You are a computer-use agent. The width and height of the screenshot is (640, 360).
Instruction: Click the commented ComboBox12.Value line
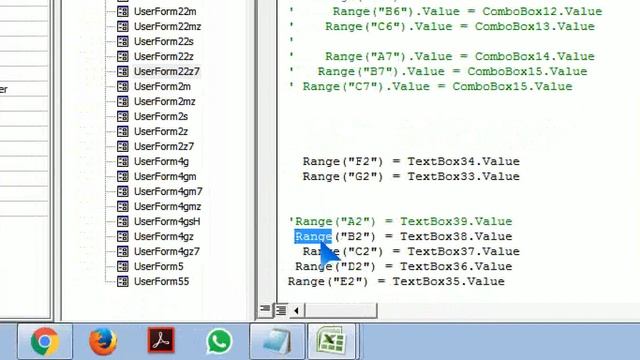(x=446, y=11)
